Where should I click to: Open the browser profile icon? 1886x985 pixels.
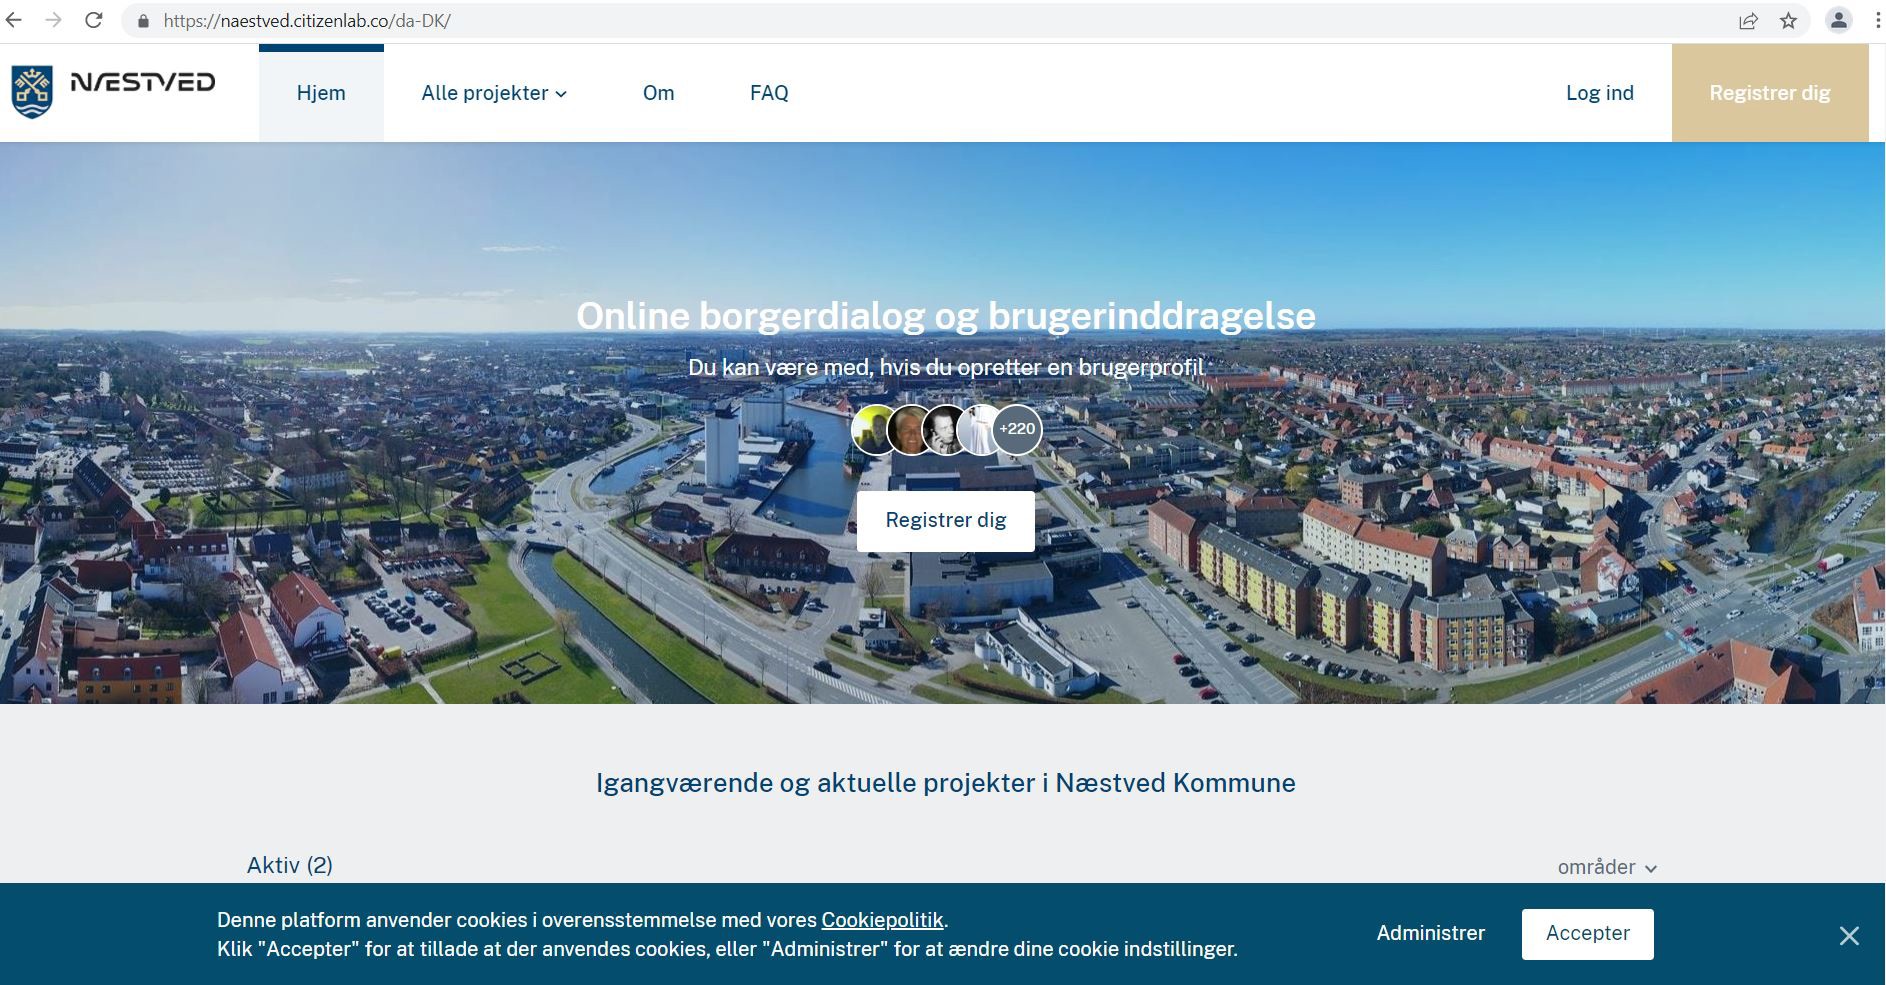(x=1838, y=20)
